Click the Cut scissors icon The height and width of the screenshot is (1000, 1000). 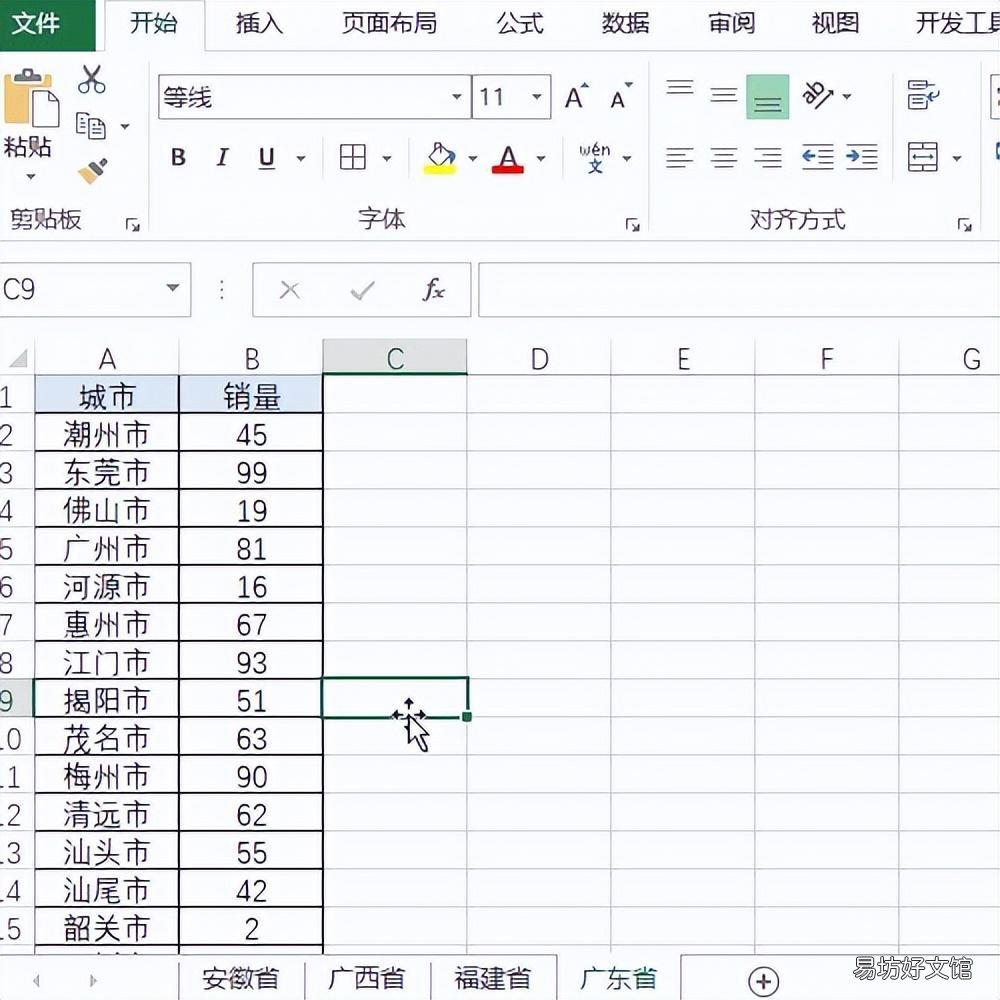click(x=92, y=80)
